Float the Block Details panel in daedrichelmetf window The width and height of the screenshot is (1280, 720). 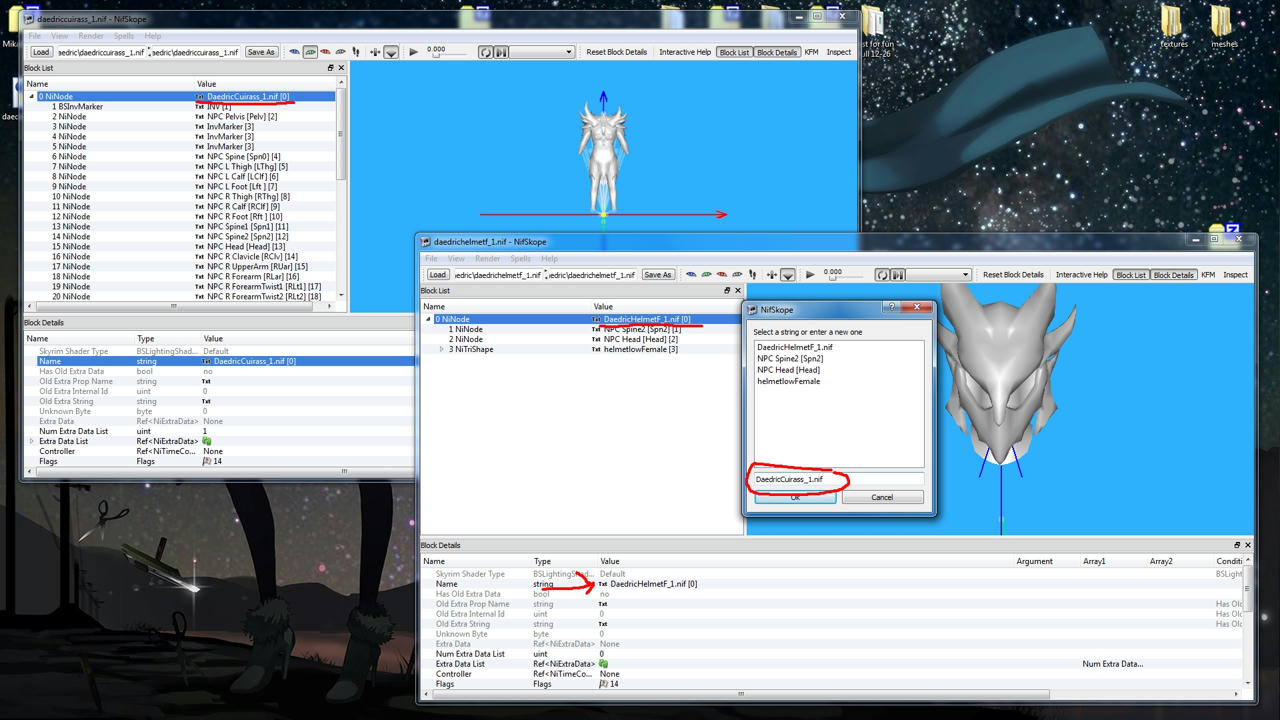click(x=1237, y=545)
